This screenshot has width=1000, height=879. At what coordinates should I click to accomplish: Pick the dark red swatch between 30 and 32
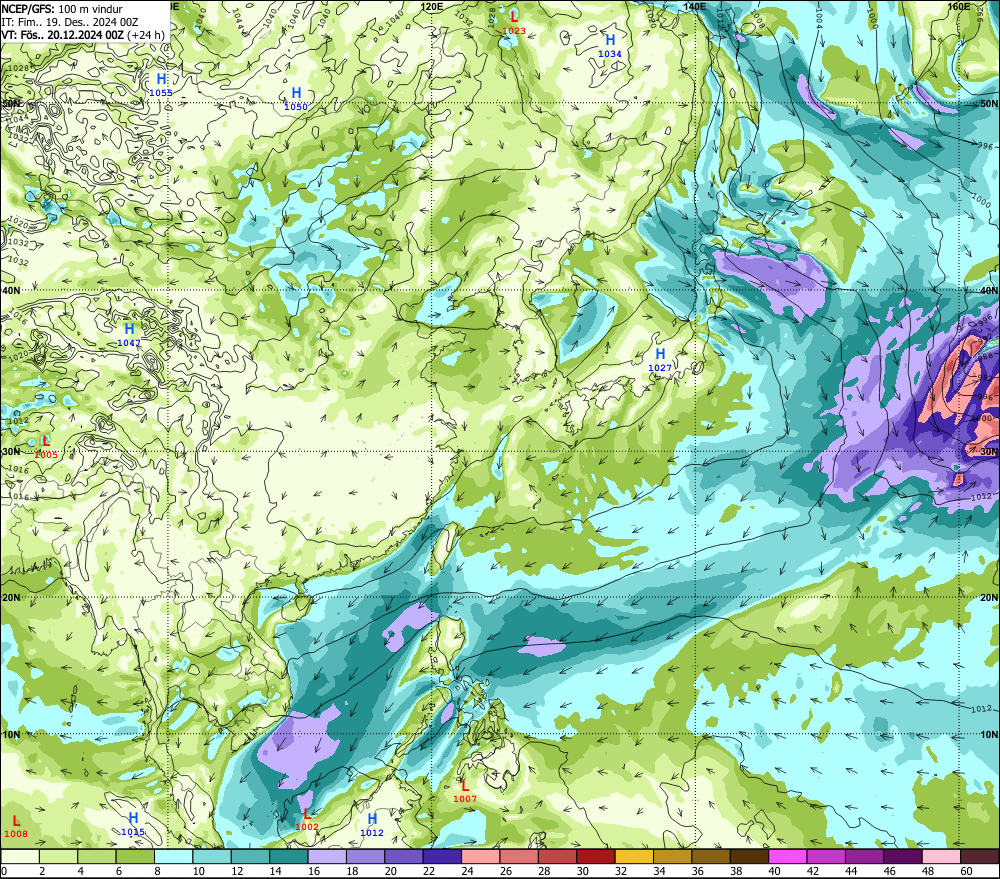pyautogui.click(x=596, y=856)
